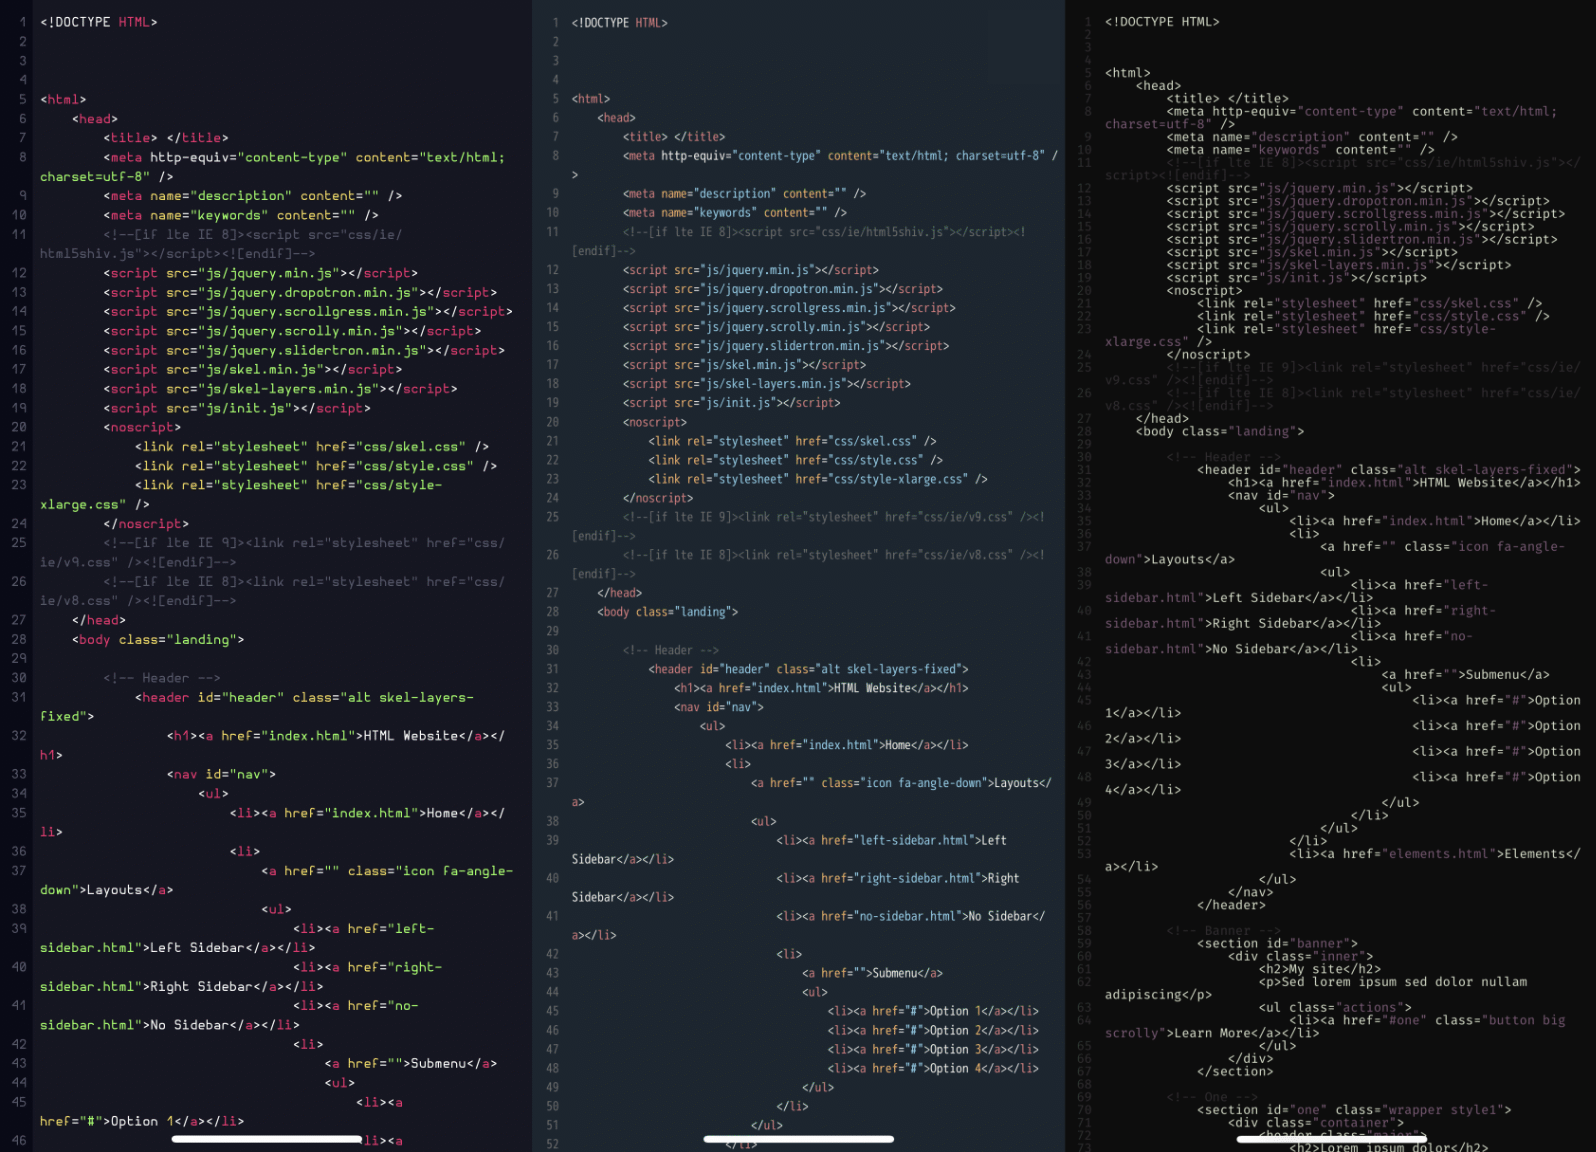This screenshot has height=1152, width=1596.
Task: Click meta description line in left editor
Action: tap(253, 196)
